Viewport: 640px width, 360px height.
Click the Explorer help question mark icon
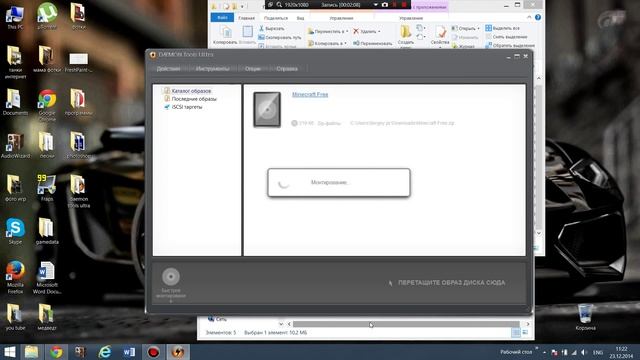coord(538,18)
